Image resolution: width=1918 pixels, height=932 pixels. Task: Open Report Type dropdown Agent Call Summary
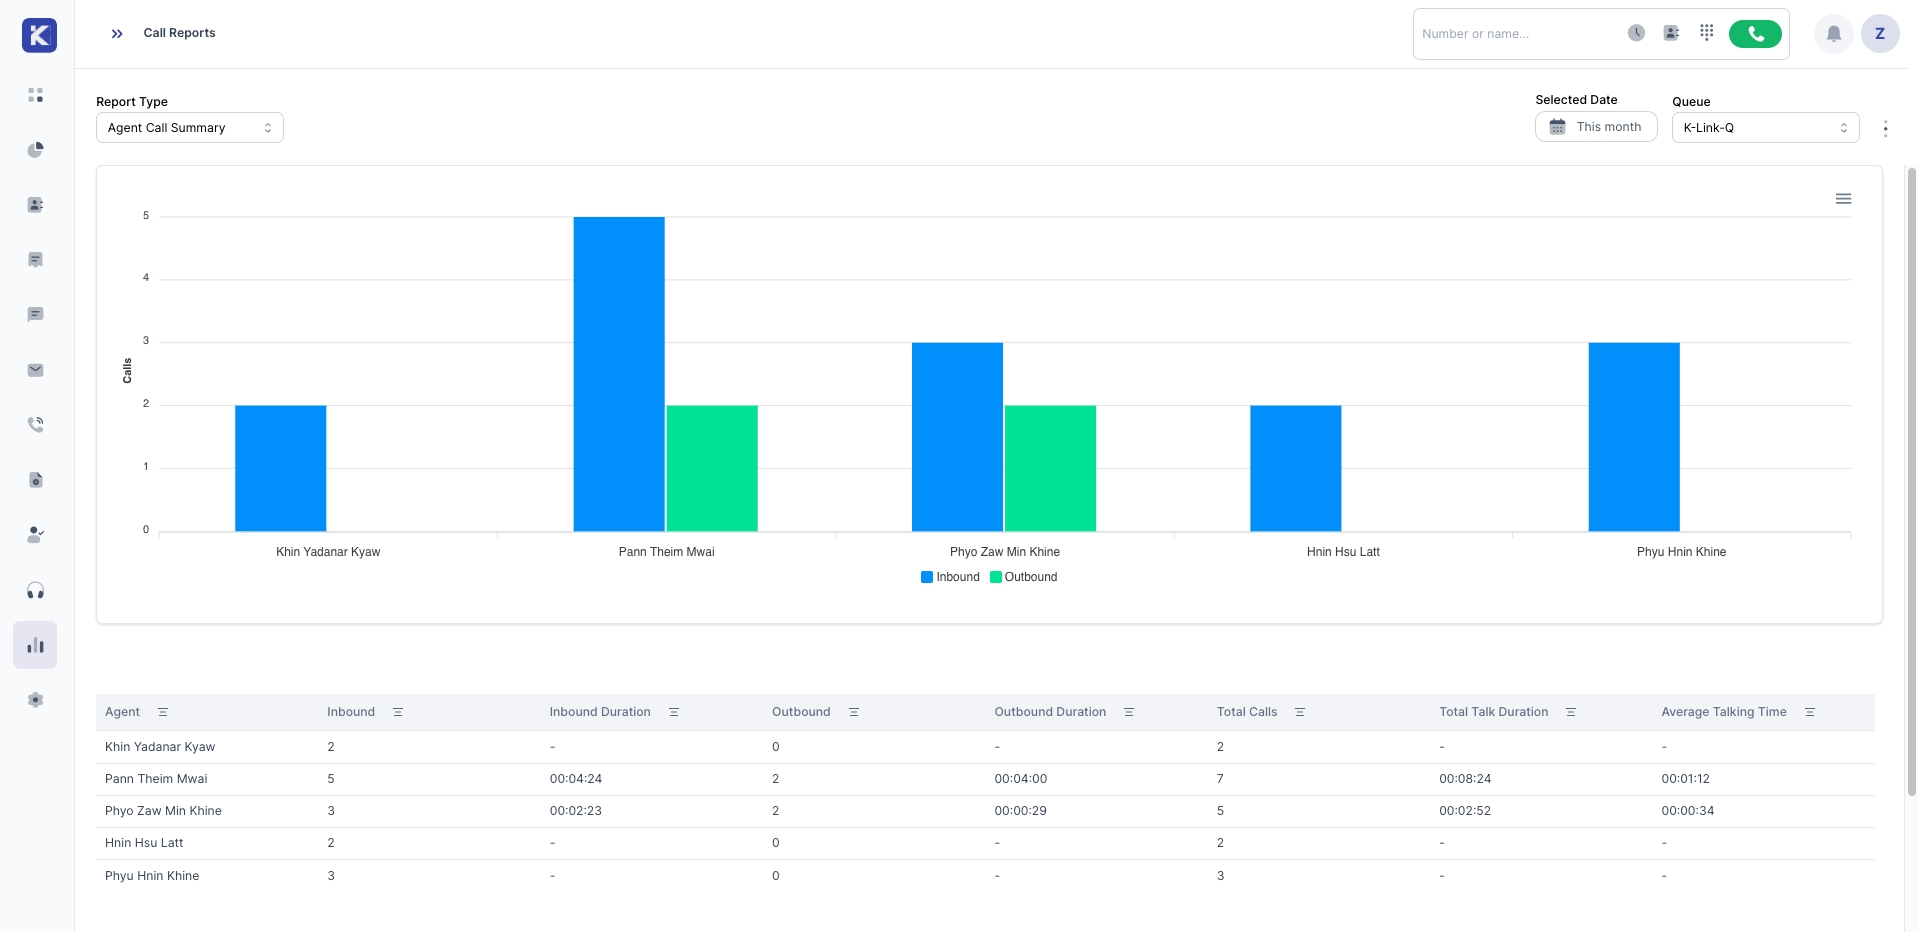[190, 128]
